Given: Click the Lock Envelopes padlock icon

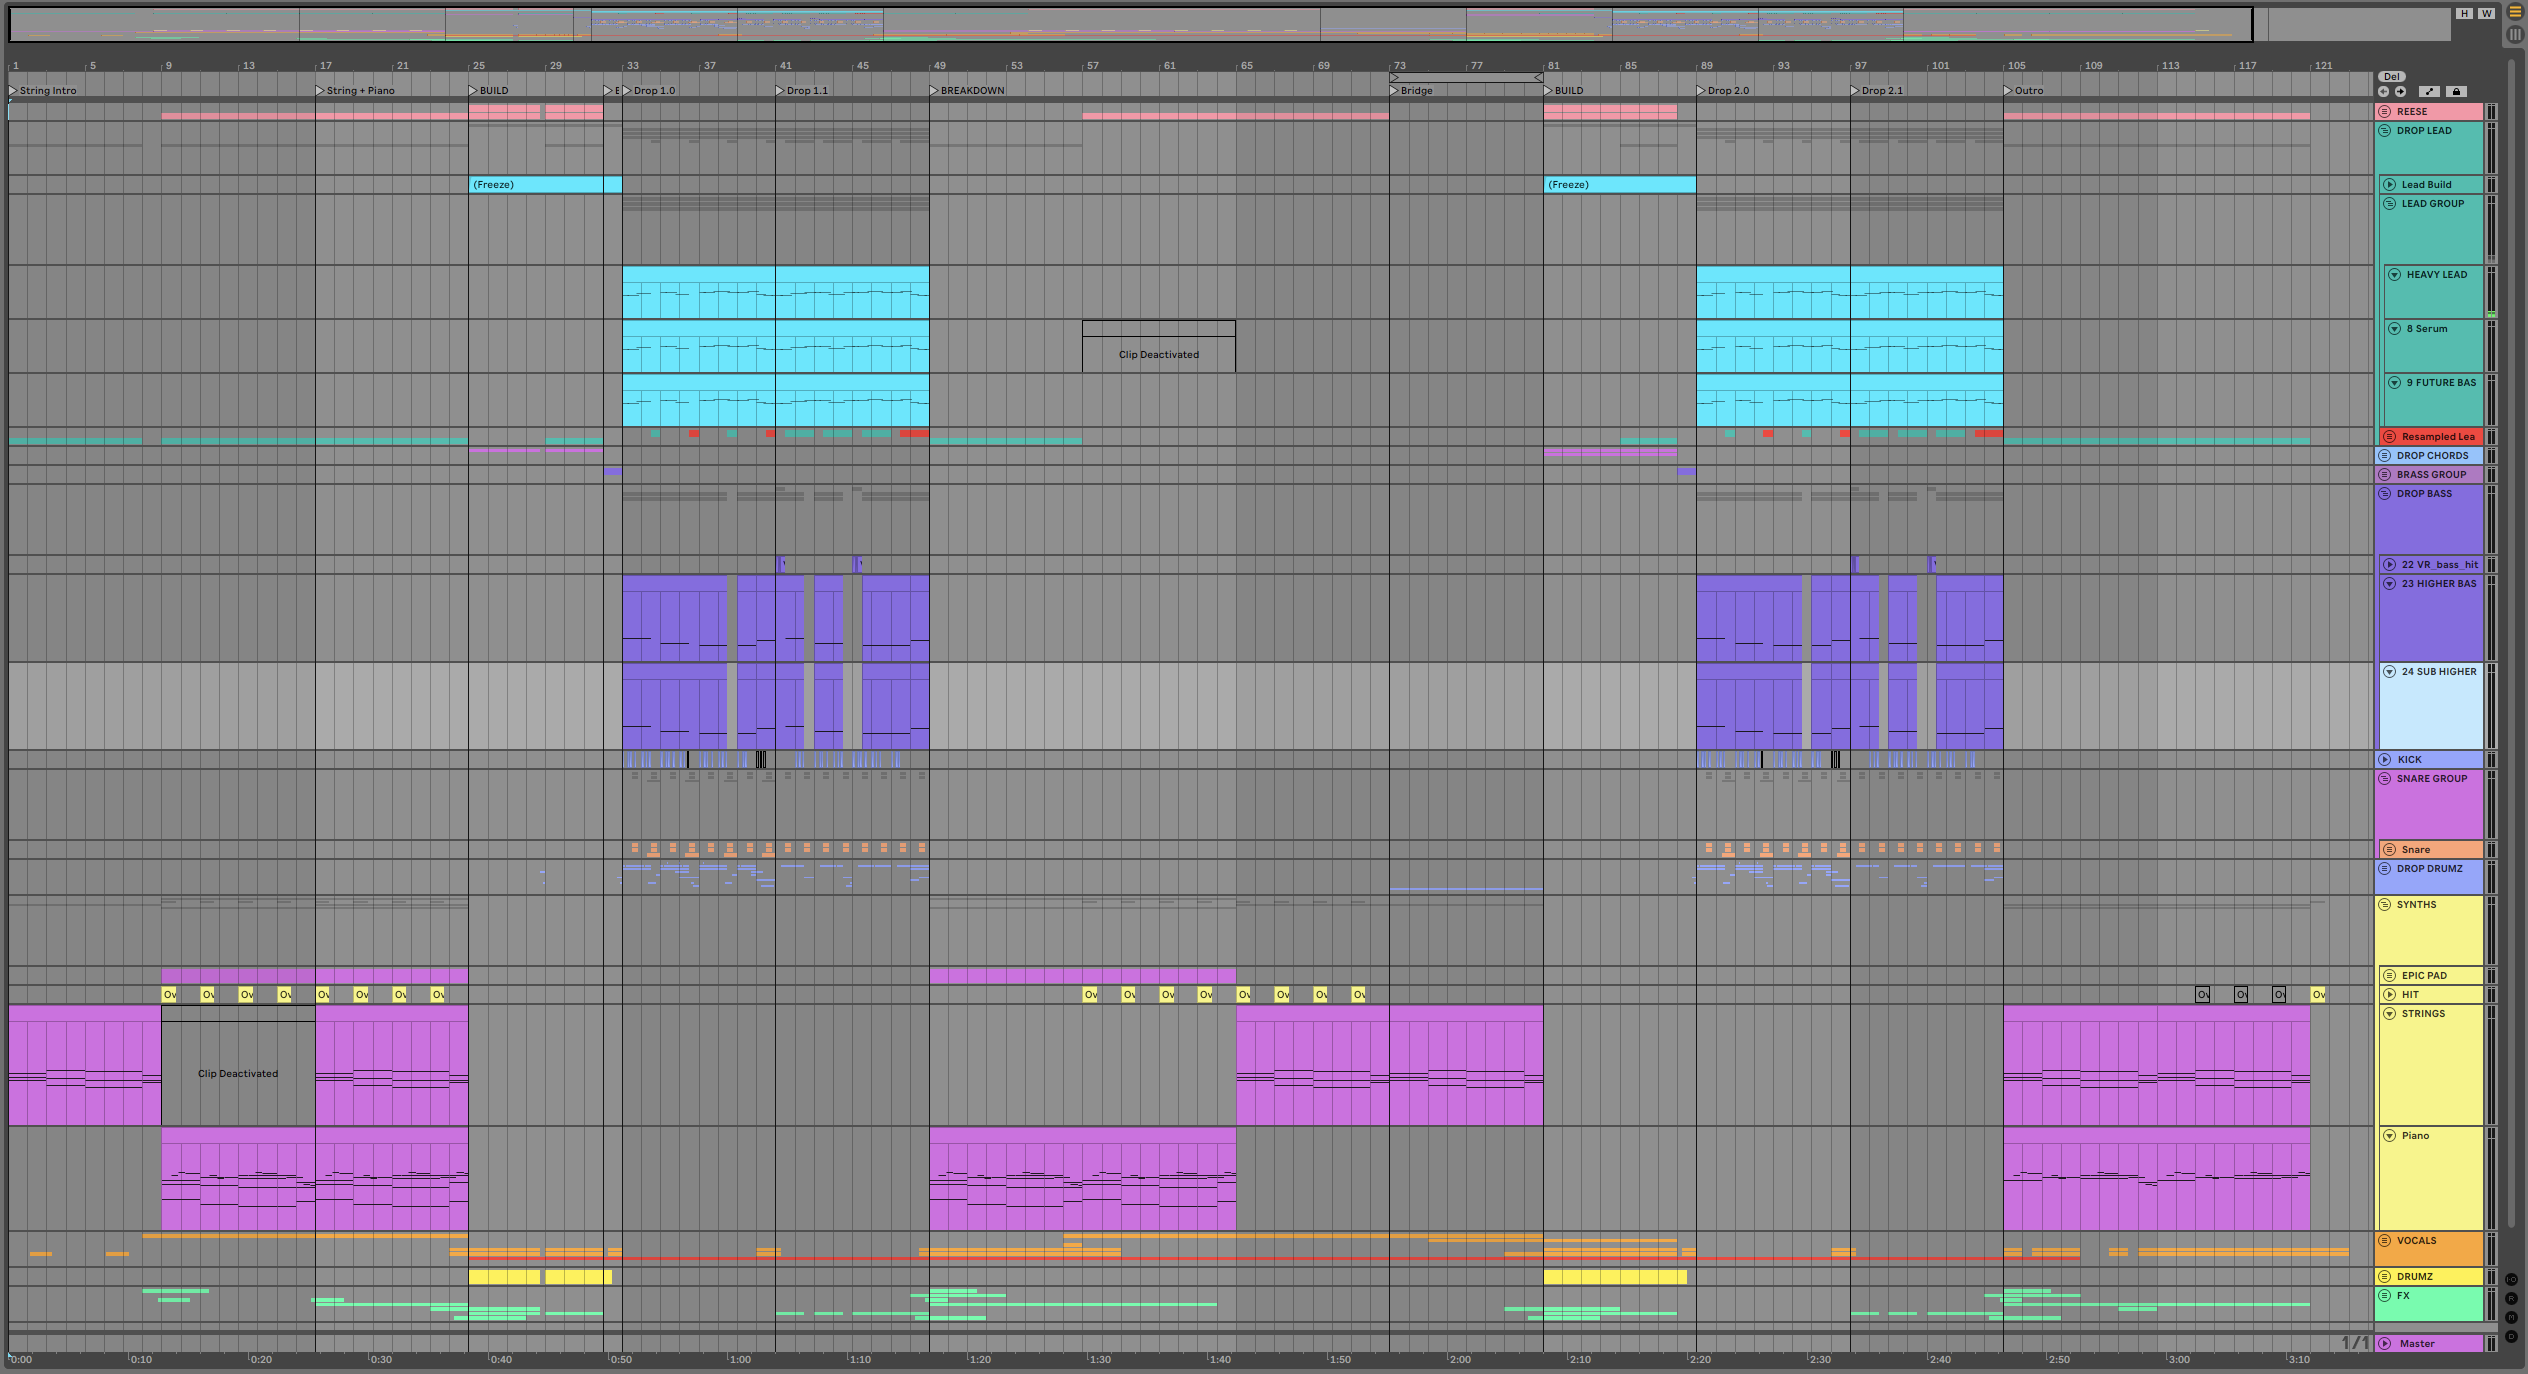Looking at the screenshot, I should [x=2456, y=91].
